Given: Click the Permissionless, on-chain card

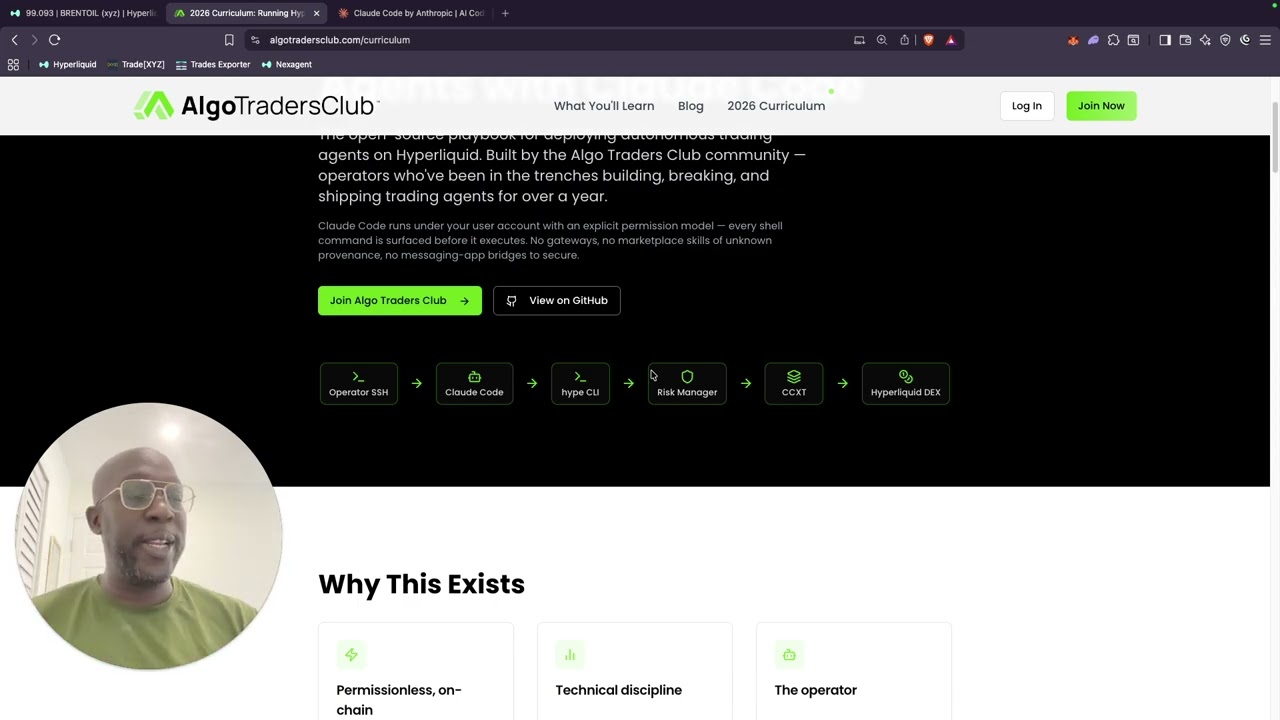Looking at the screenshot, I should (416, 671).
